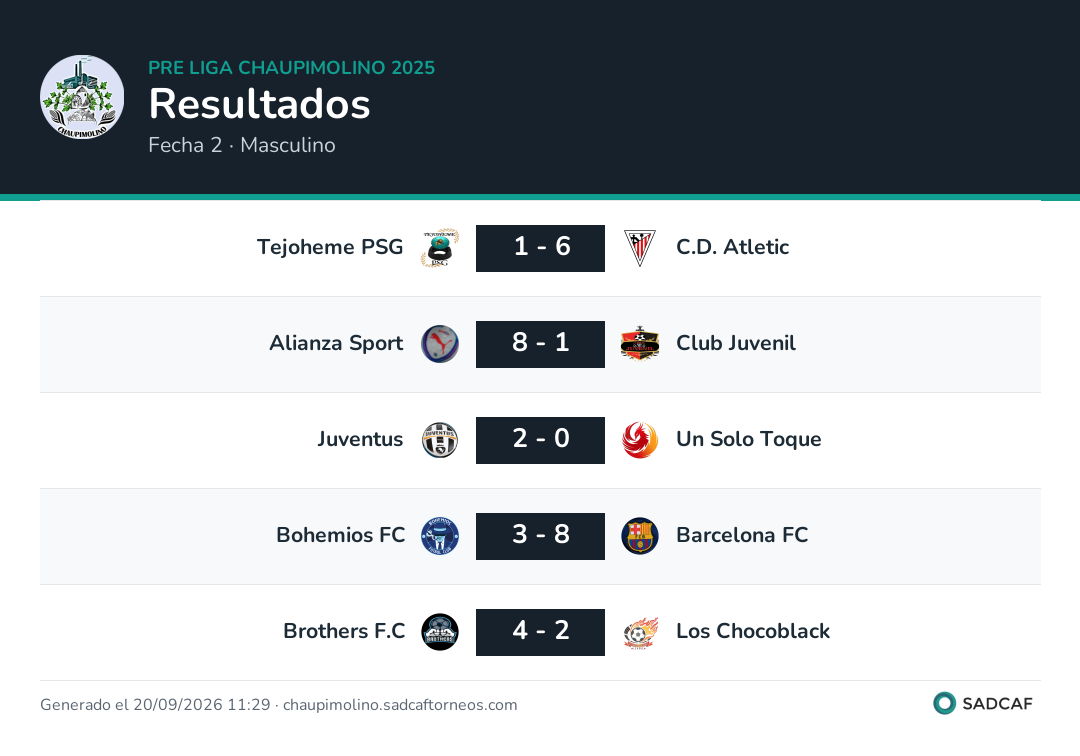The height and width of the screenshot is (756, 1080).
Task: Open the 1 - 6 score box
Action: [x=541, y=248]
